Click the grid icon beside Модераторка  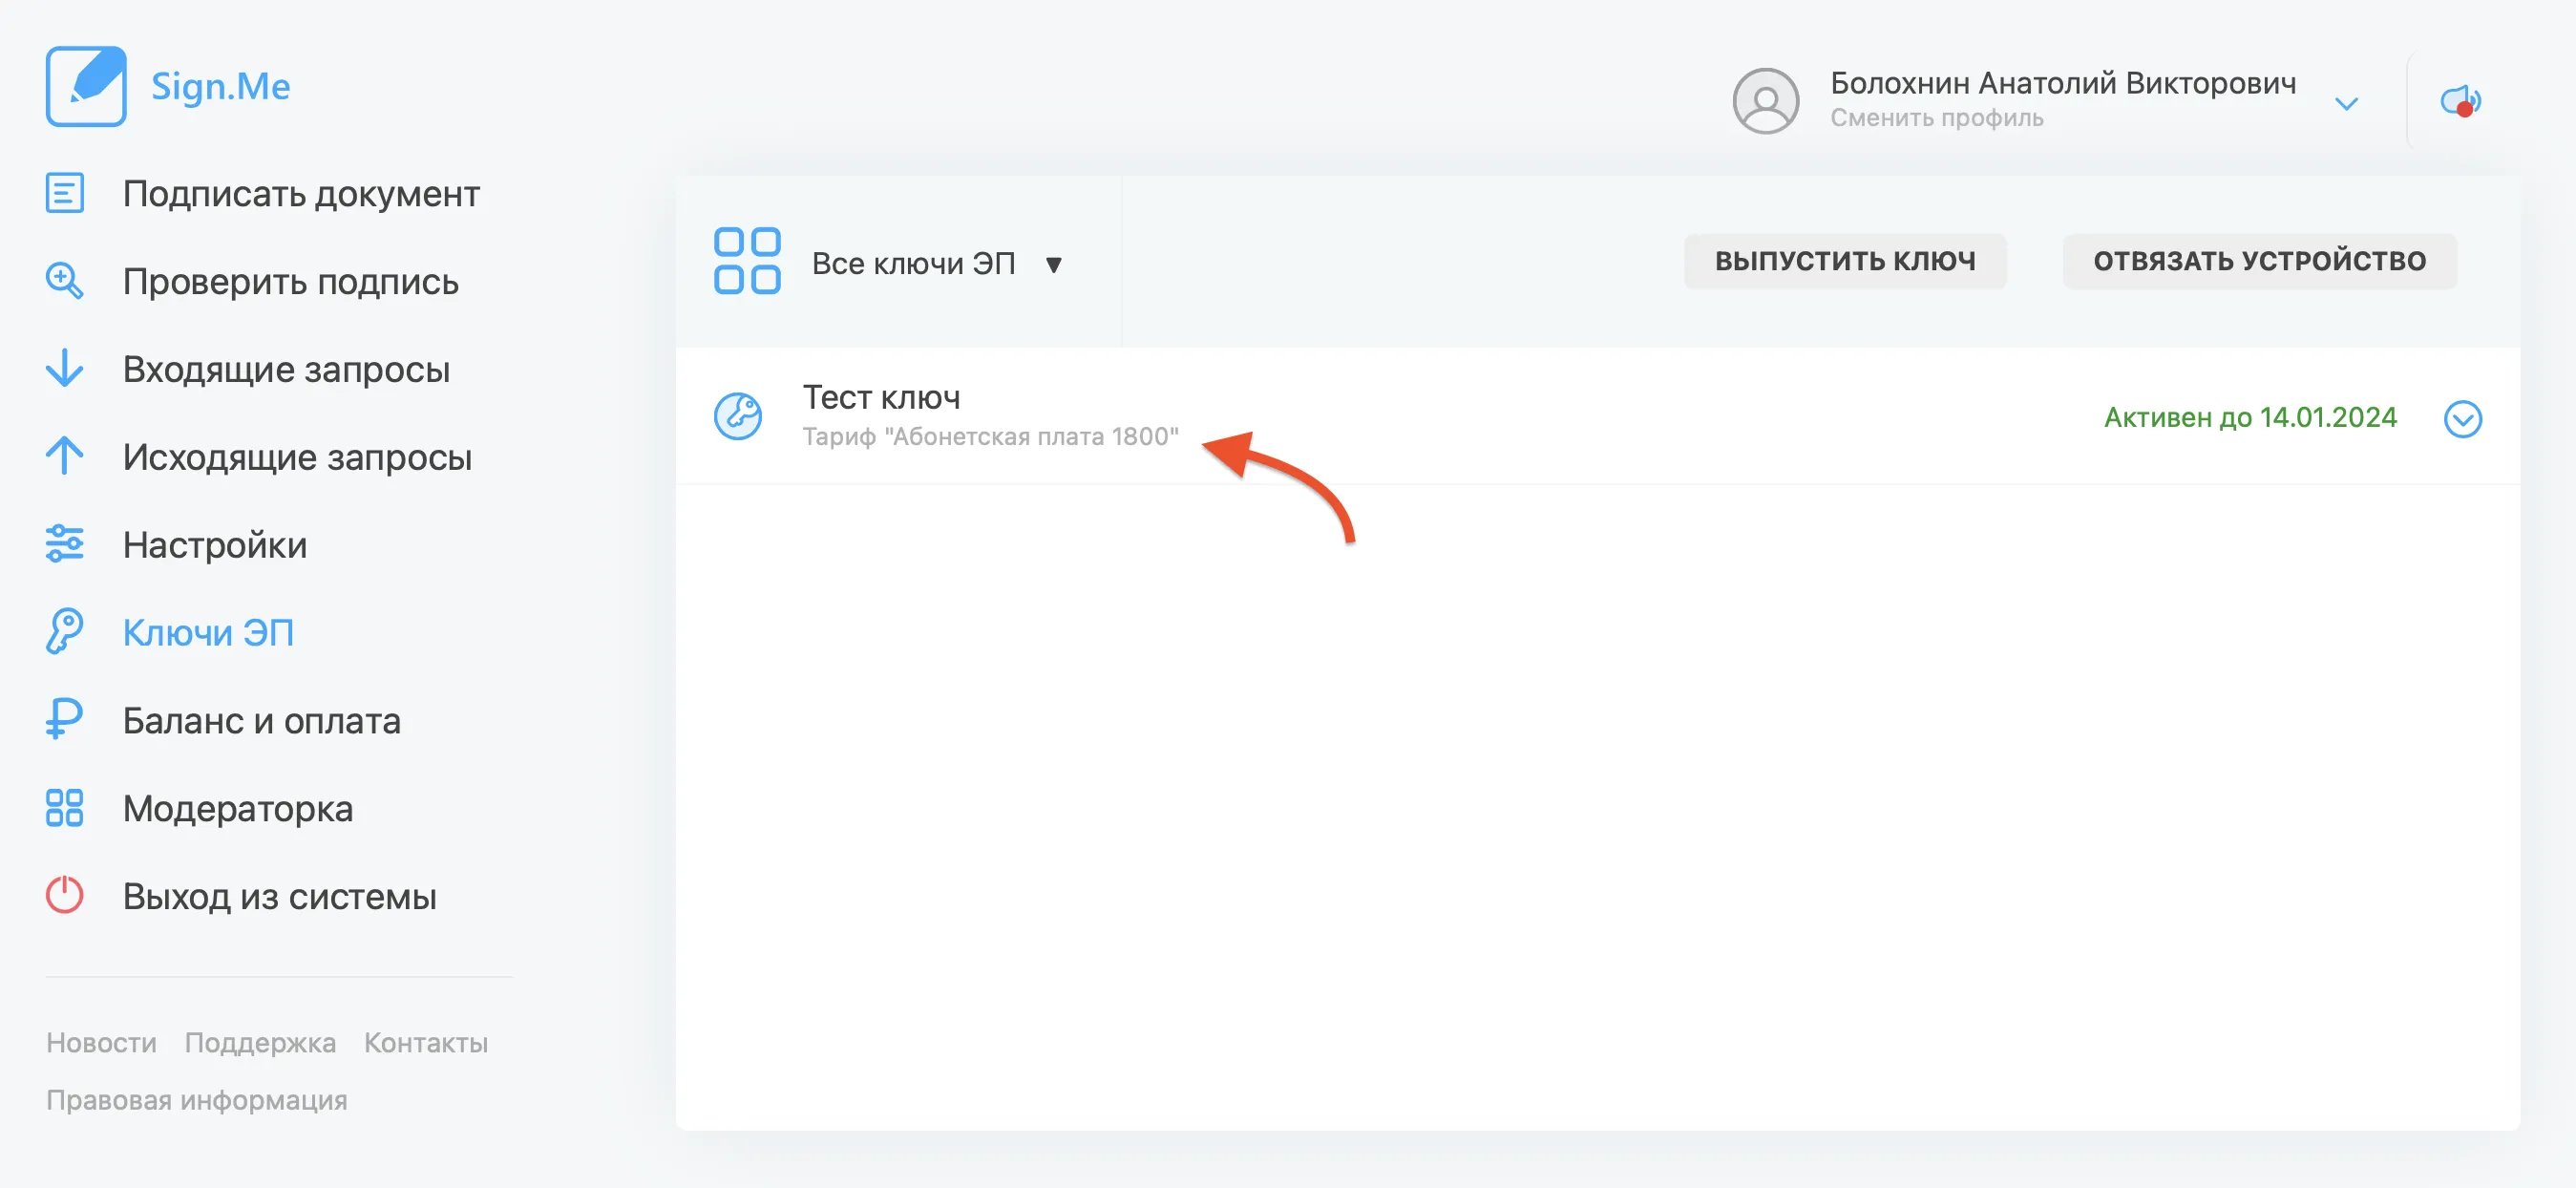65,808
